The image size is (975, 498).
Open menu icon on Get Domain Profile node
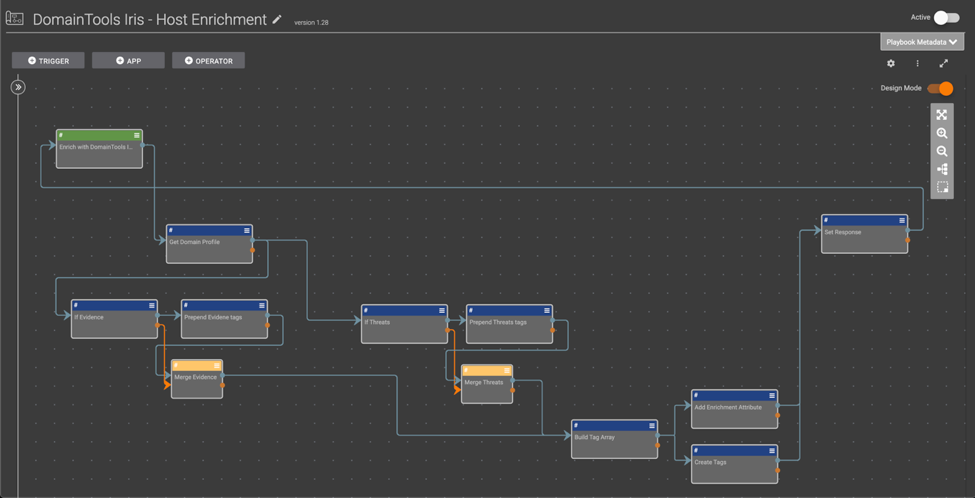[247, 230]
